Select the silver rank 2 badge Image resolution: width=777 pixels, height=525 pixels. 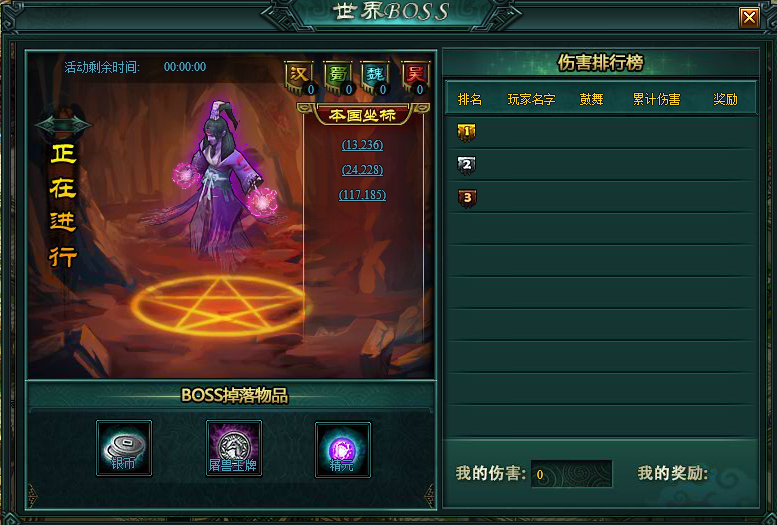click(x=466, y=166)
